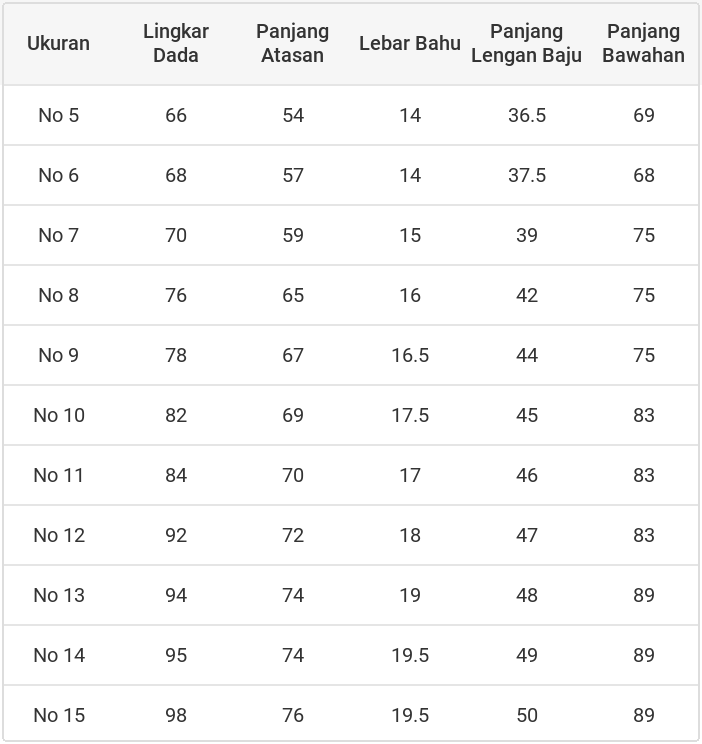Select Lebar Bahu value 16.5 for No 9

(410, 355)
